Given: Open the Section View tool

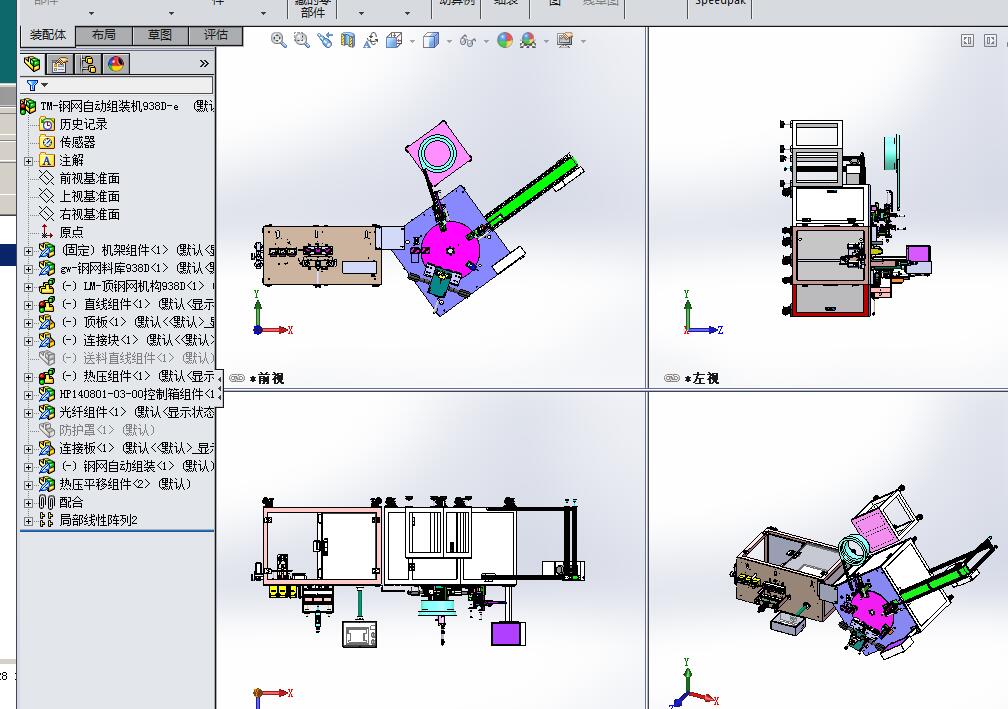Looking at the screenshot, I should pos(348,41).
